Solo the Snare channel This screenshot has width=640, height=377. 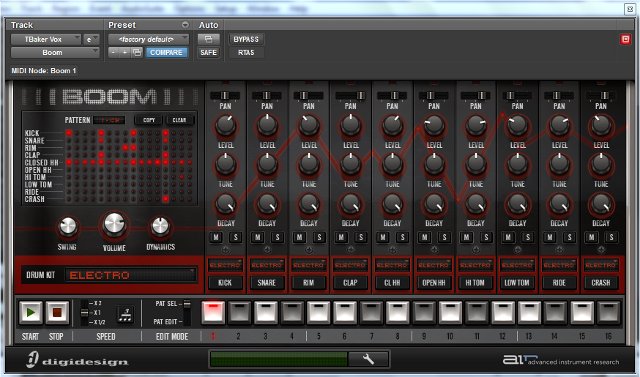point(278,237)
